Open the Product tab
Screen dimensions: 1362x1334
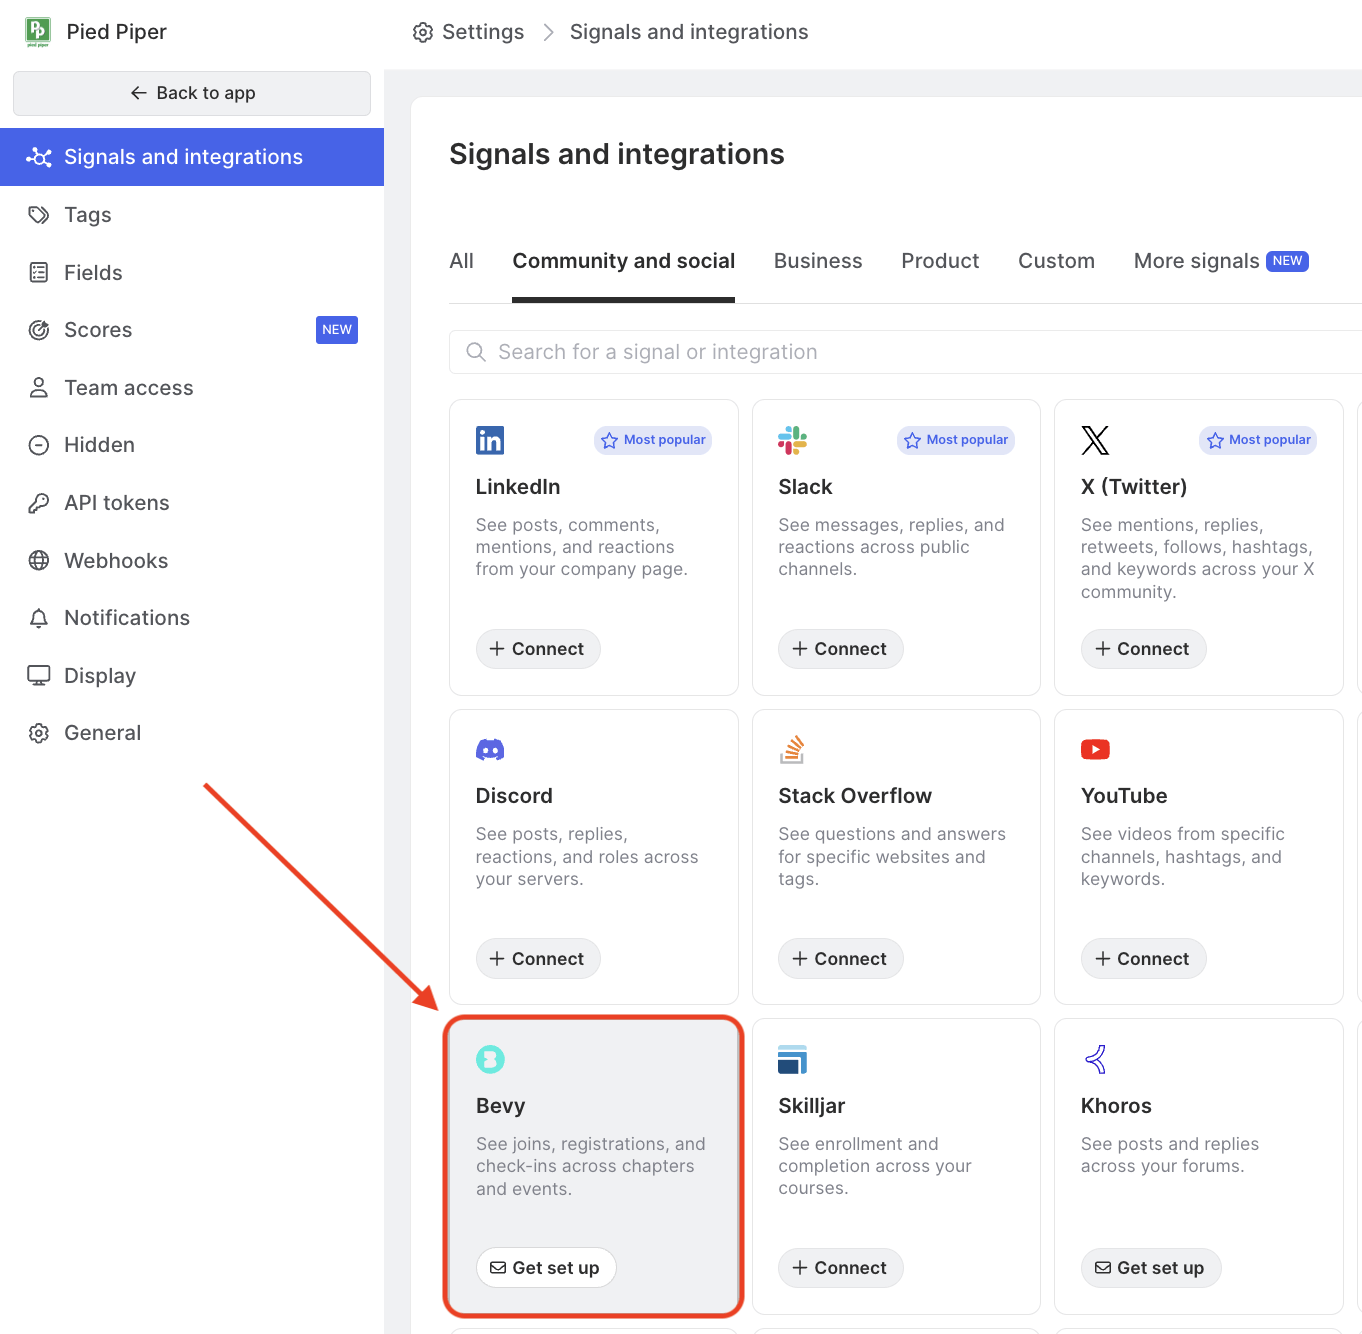coord(940,261)
